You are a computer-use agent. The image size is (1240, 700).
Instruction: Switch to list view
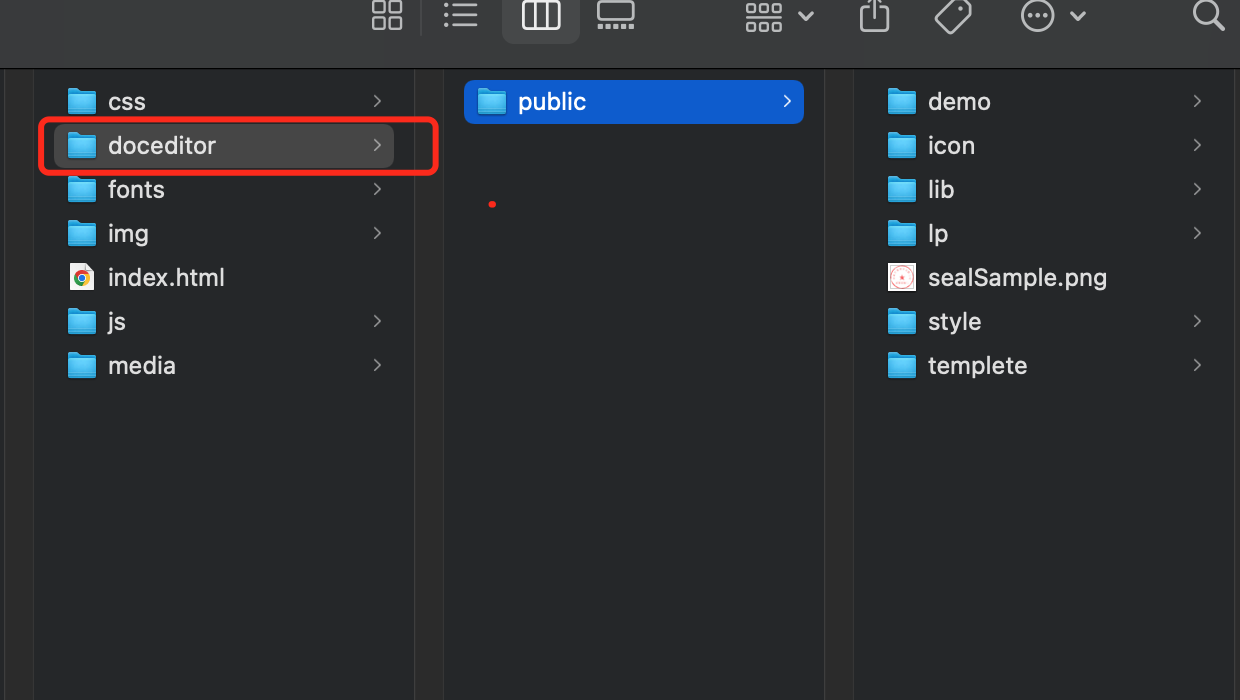coord(461,15)
